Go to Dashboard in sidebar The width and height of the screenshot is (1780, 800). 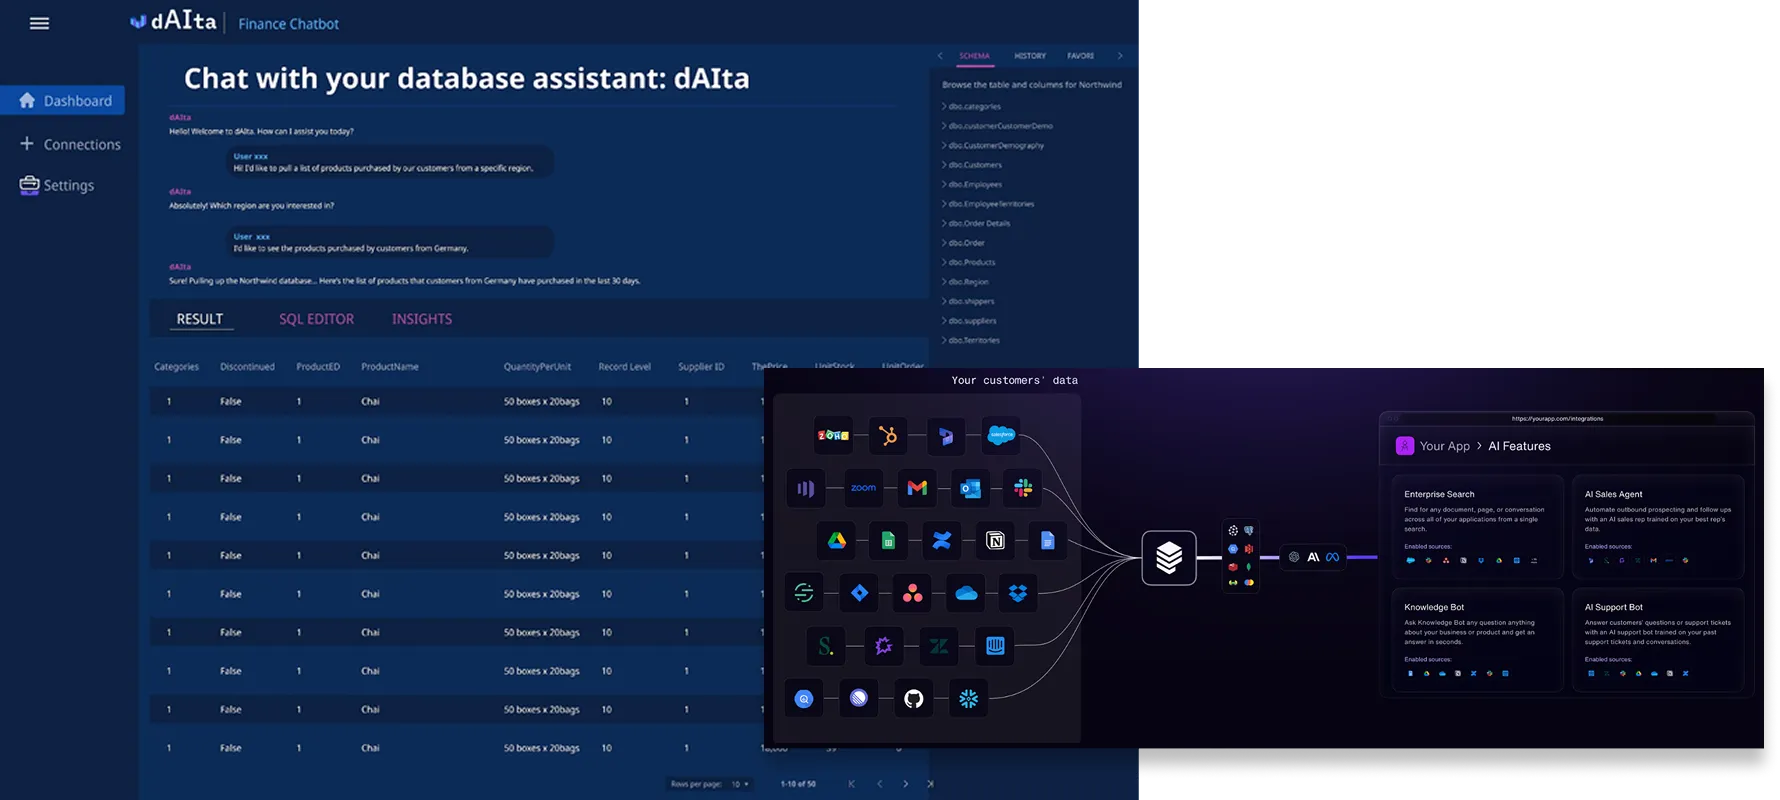pyautogui.click(x=63, y=100)
